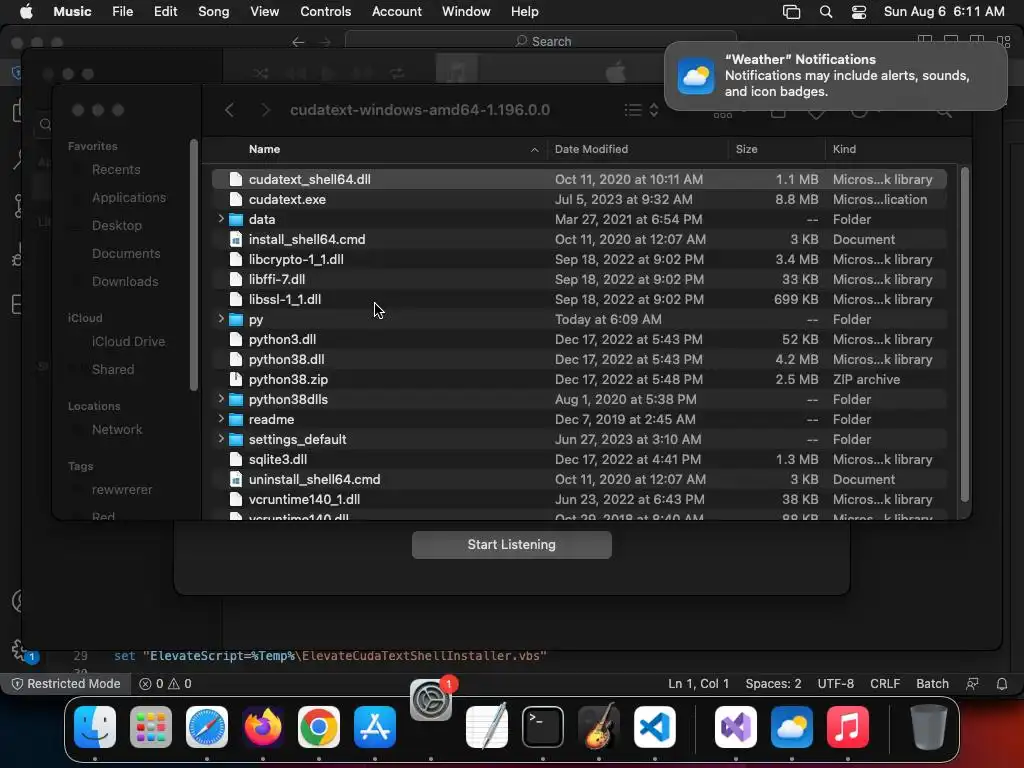Open System Settings with notification badge
This screenshot has height=768, width=1024.
pos(431,700)
